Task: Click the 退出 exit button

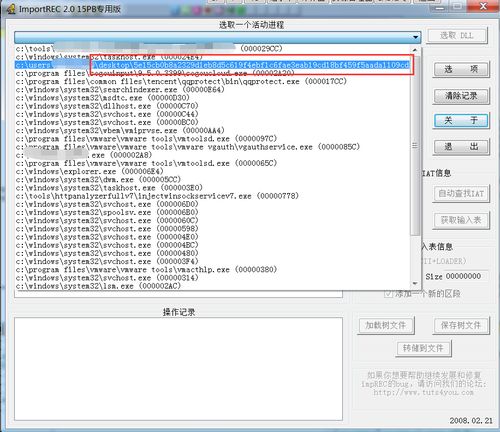Action: click(x=461, y=147)
